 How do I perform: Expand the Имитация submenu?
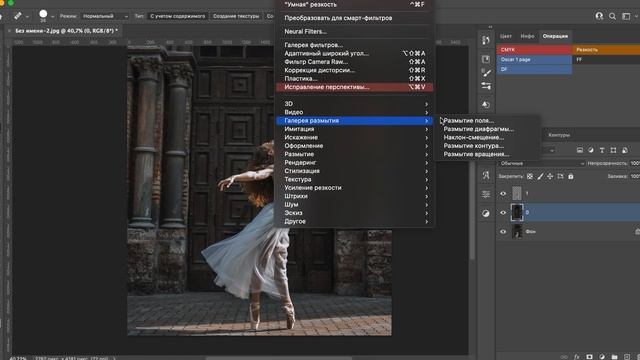click(x=354, y=129)
